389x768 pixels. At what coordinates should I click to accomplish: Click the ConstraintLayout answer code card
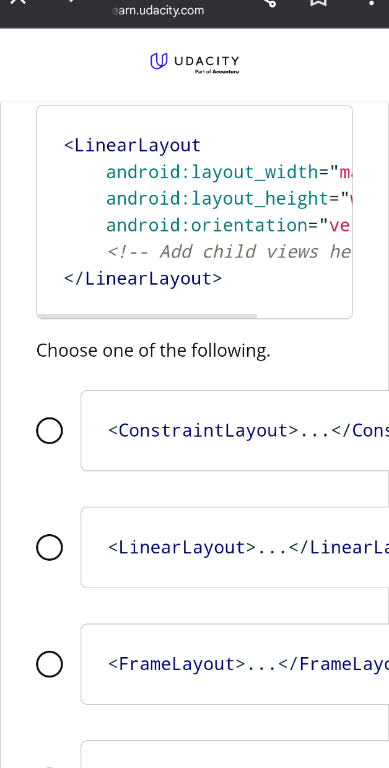pyautogui.click(x=235, y=431)
